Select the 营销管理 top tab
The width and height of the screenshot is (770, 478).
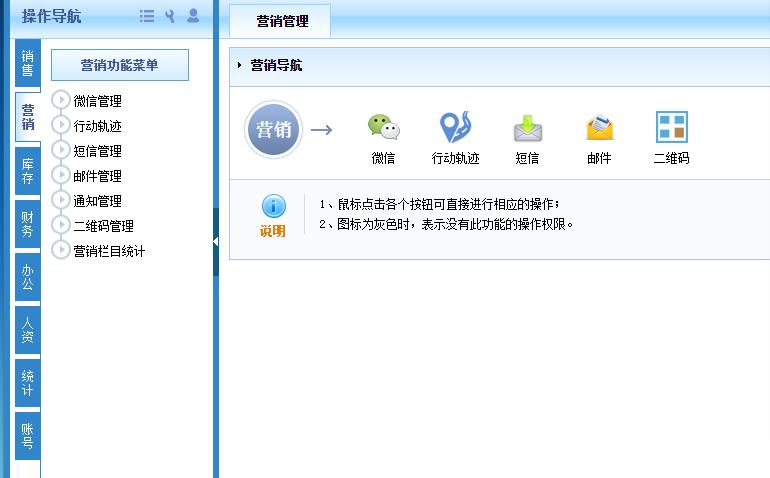coord(282,21)
